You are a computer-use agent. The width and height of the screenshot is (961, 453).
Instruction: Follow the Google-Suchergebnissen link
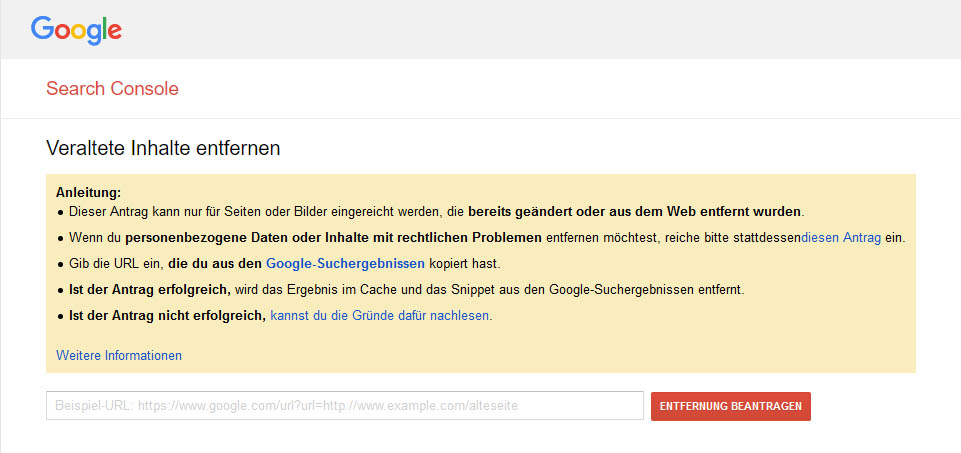coord(345,264)
